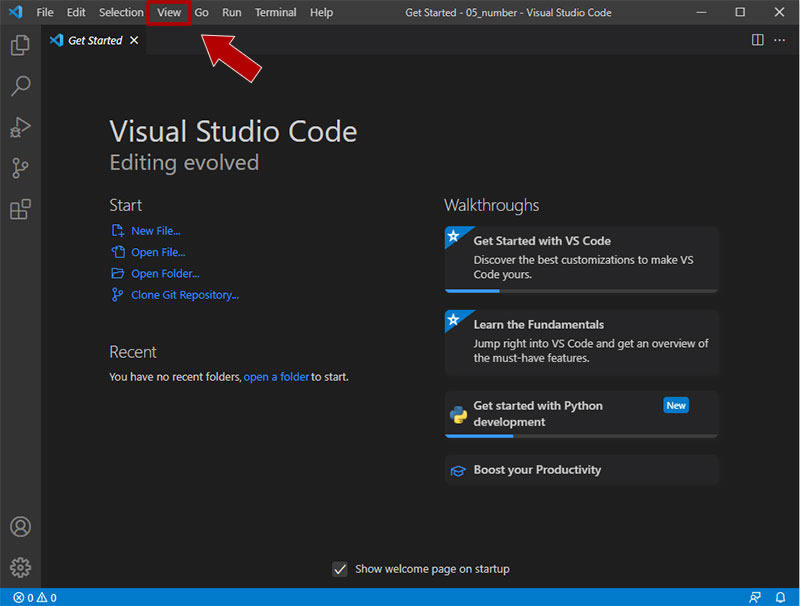Click the Open Folder icon beside its link

118,273
